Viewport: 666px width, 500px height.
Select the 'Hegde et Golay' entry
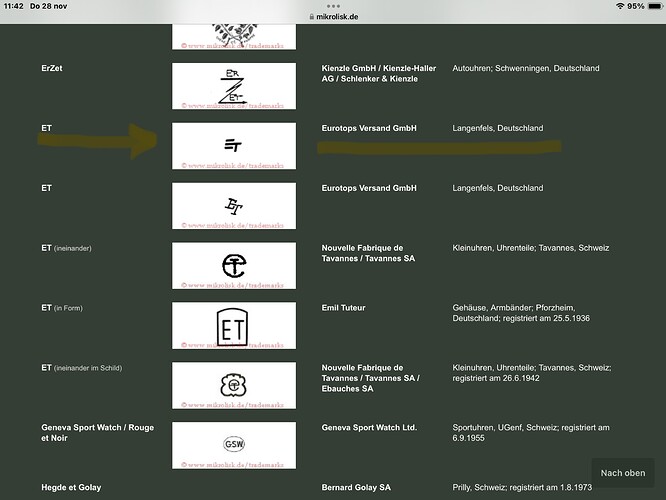click(71, 488)
